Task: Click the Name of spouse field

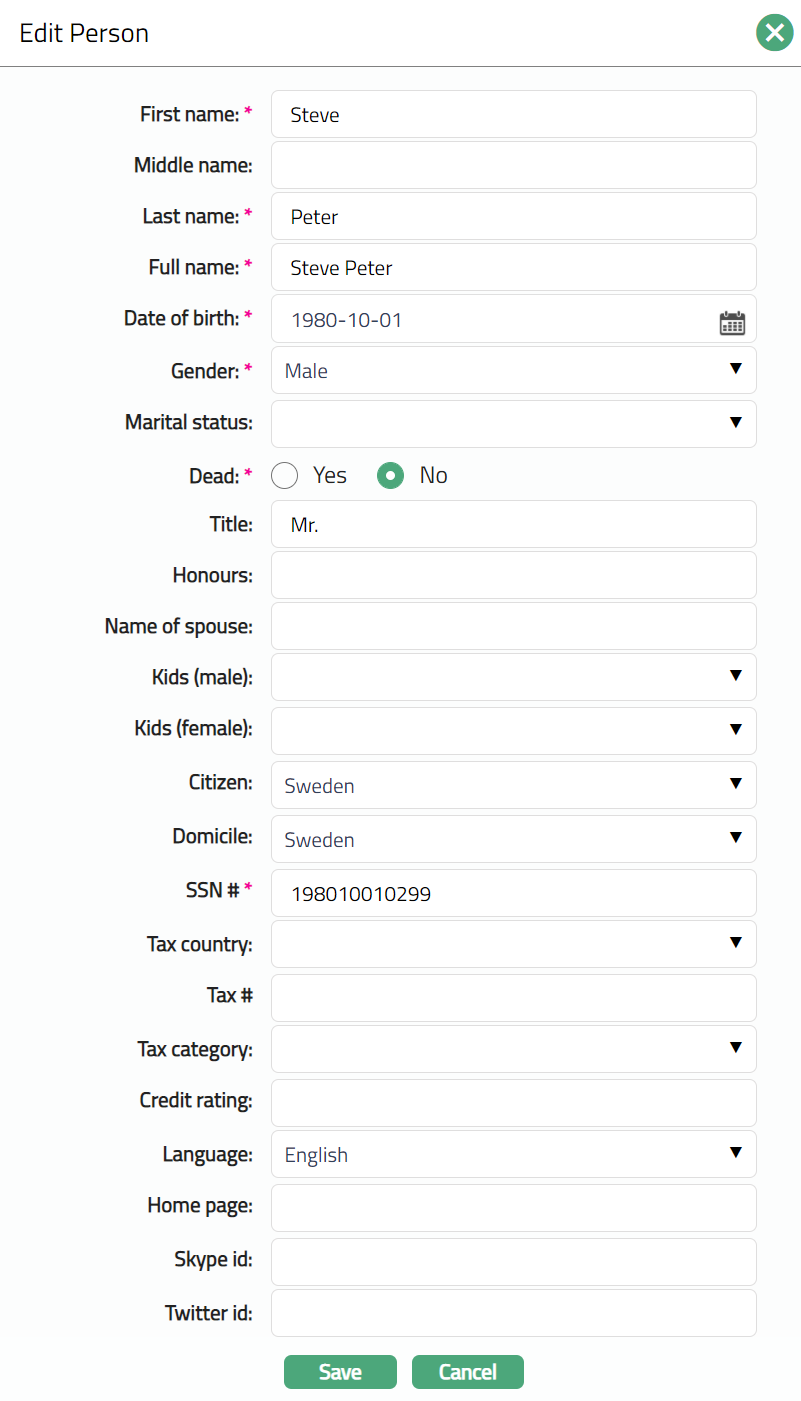Action: [x=513, y=626]
